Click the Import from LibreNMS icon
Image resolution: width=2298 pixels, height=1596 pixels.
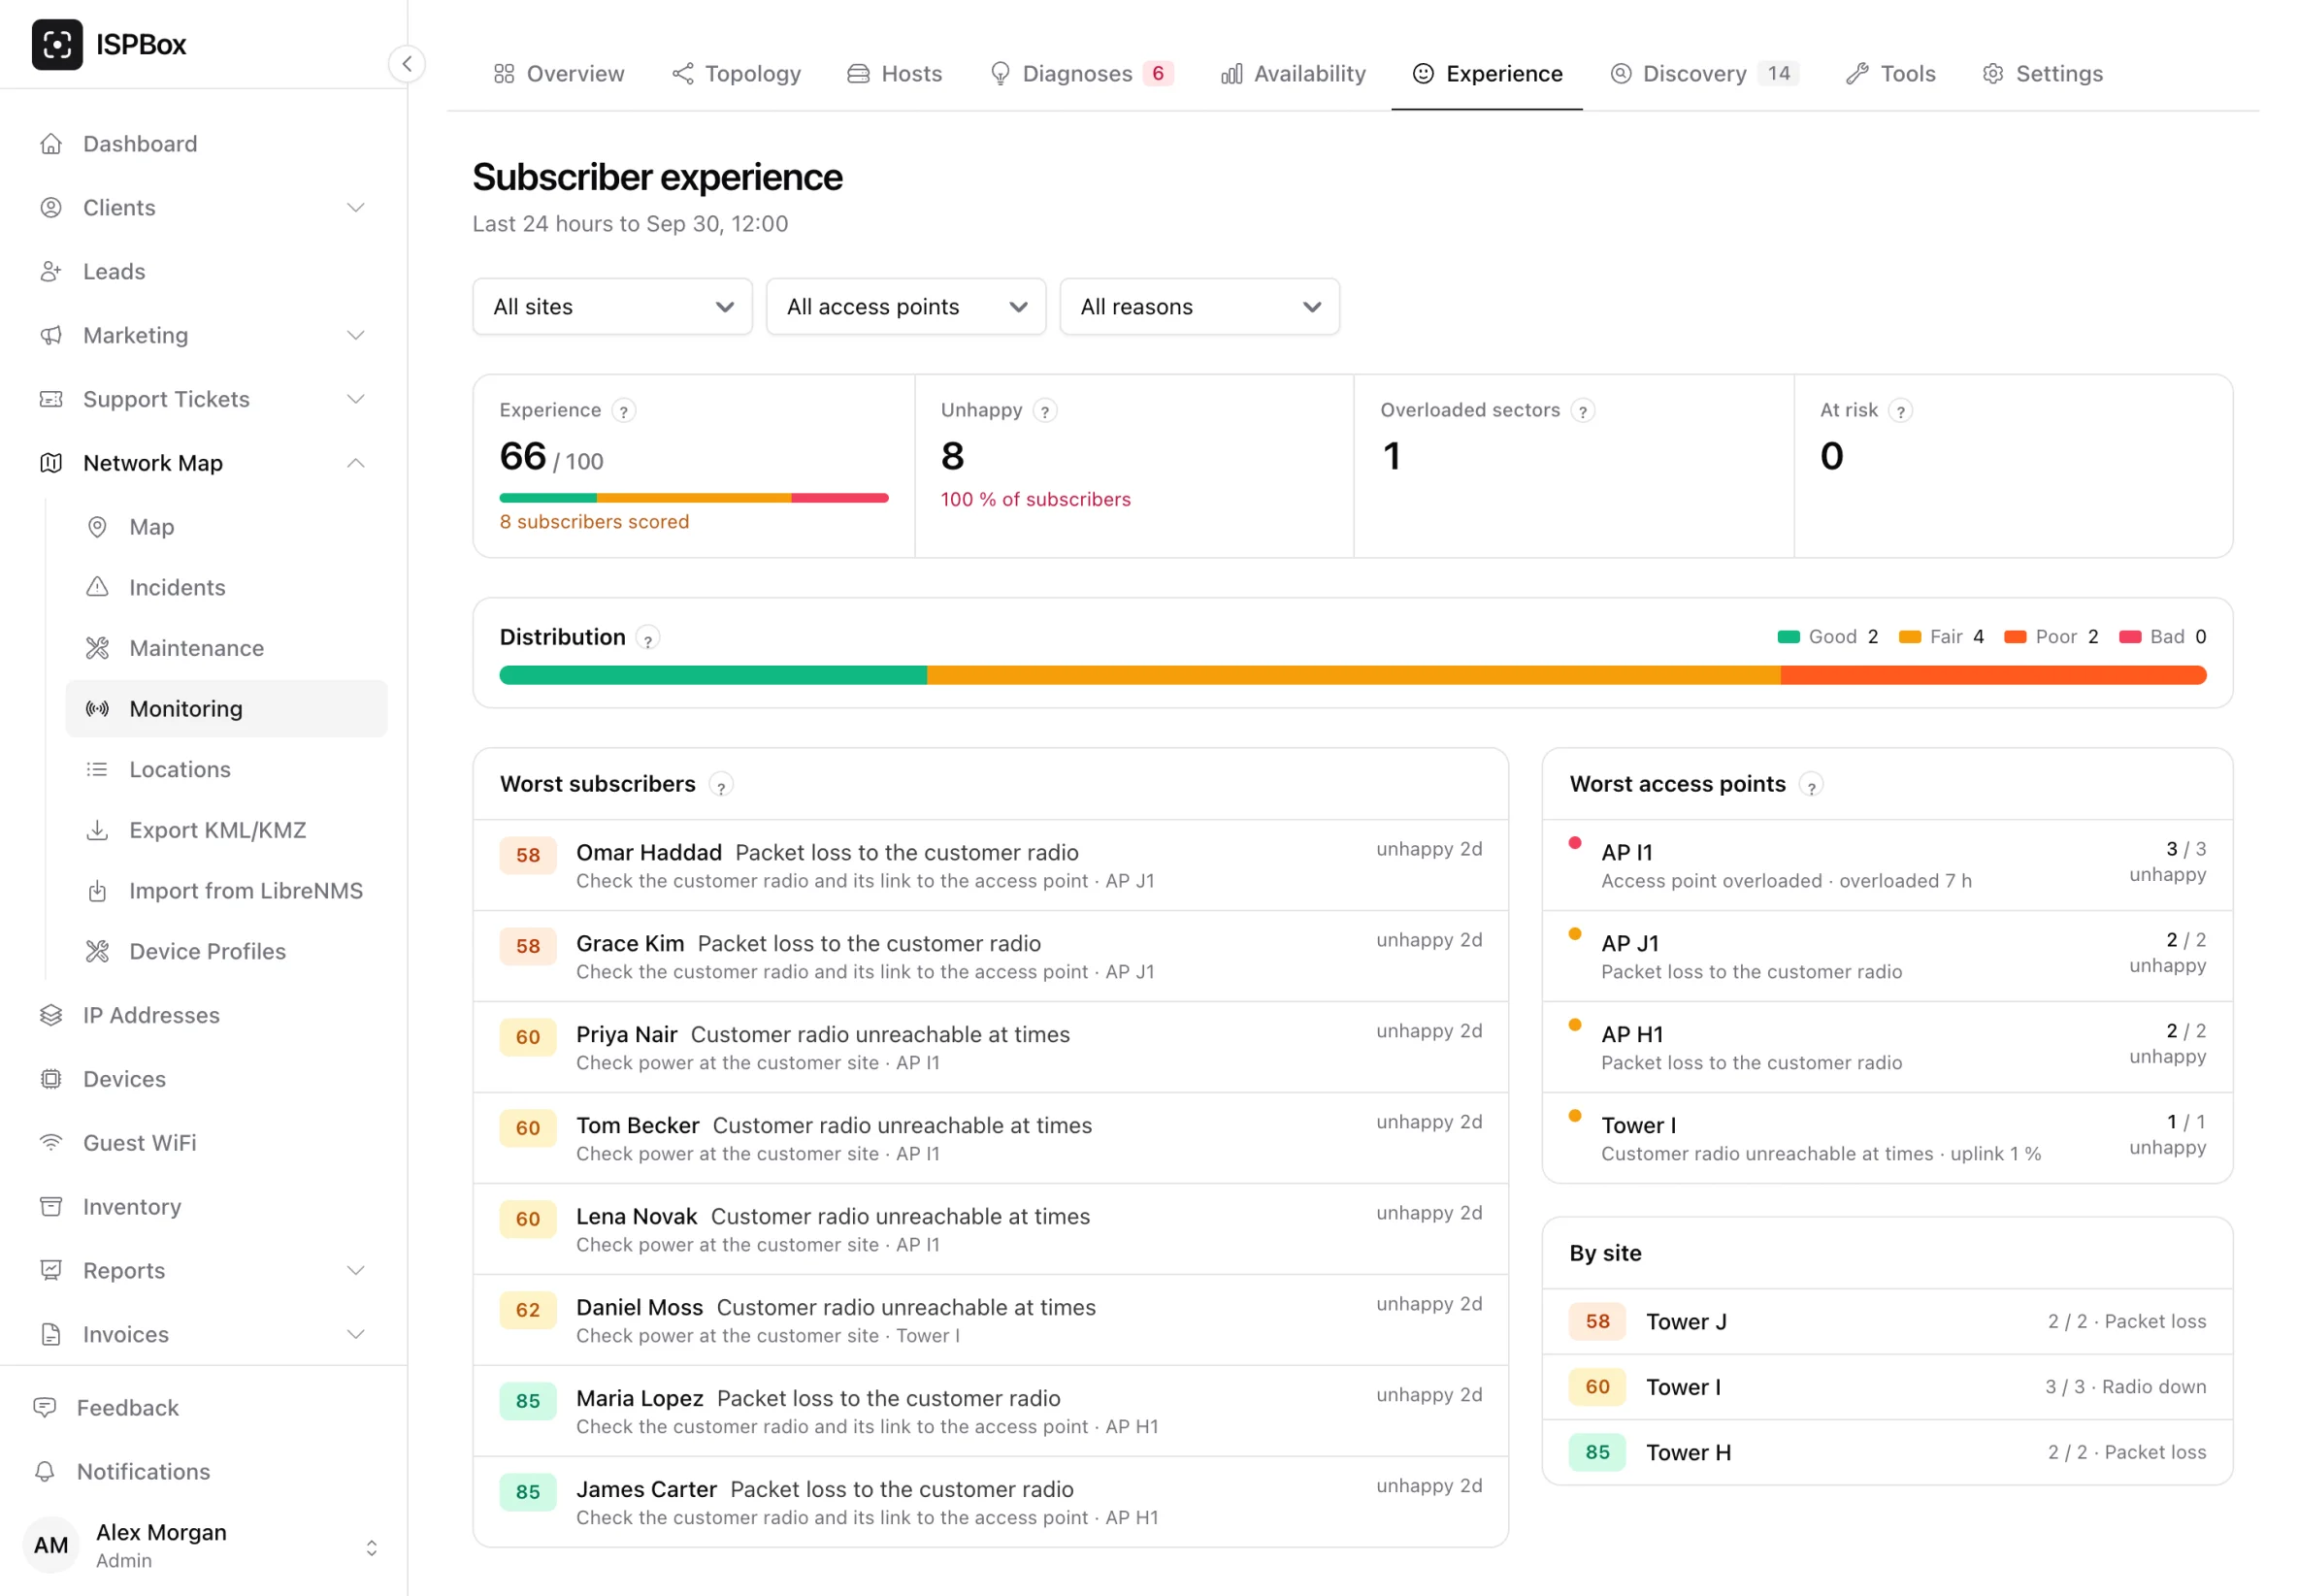point(97,891)
